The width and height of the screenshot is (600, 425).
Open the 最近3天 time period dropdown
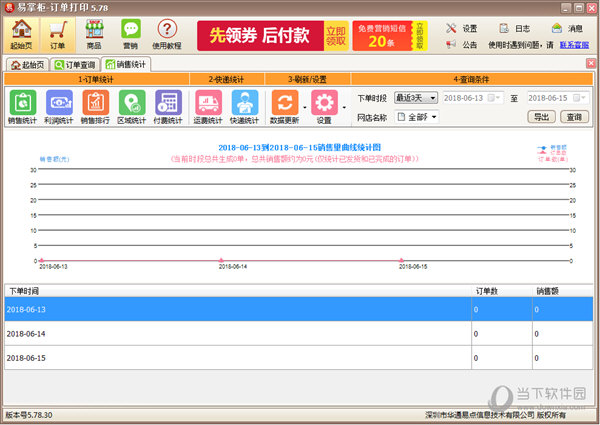(416, 98)
